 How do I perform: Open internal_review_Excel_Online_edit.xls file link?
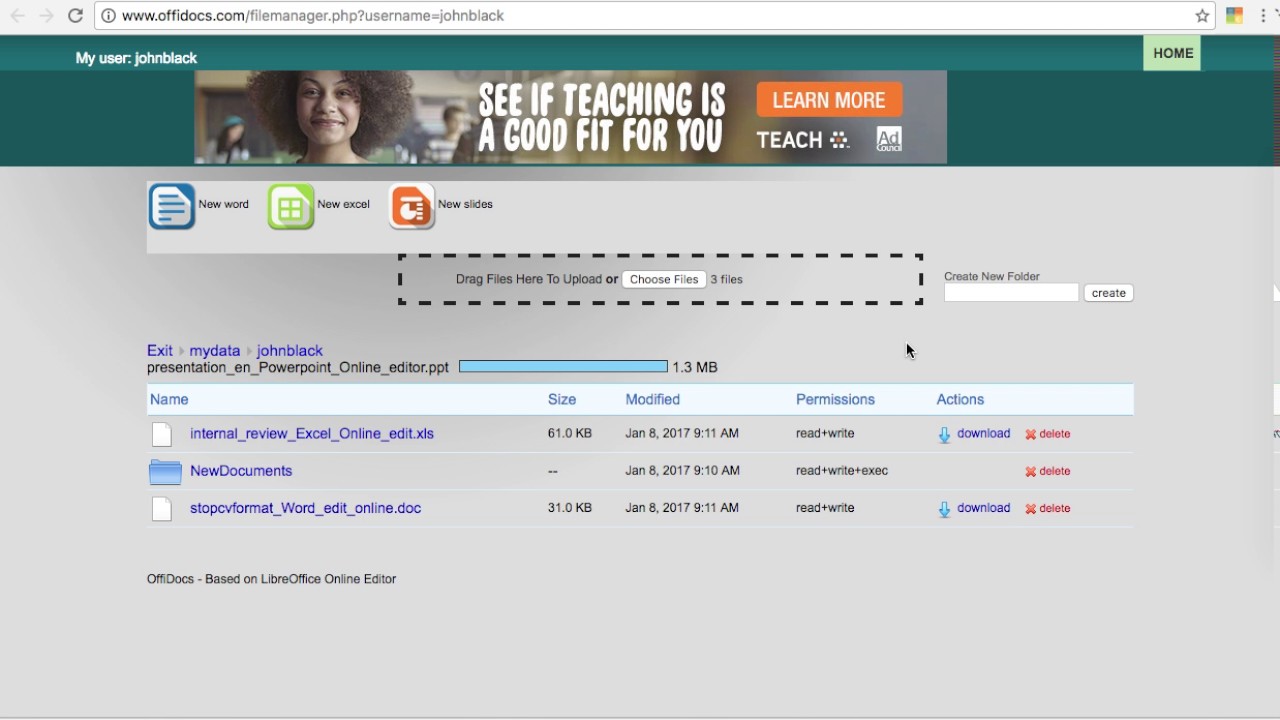coord(312,434)
